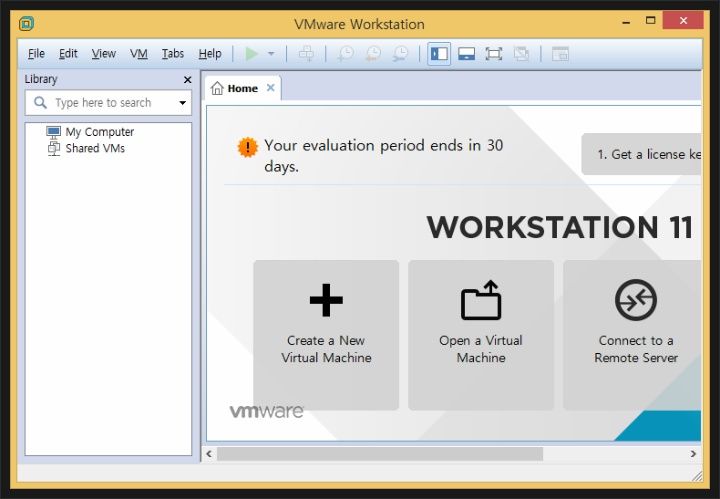
Task: Maximize the VMware Workstation window
Action: pos(650,21)
